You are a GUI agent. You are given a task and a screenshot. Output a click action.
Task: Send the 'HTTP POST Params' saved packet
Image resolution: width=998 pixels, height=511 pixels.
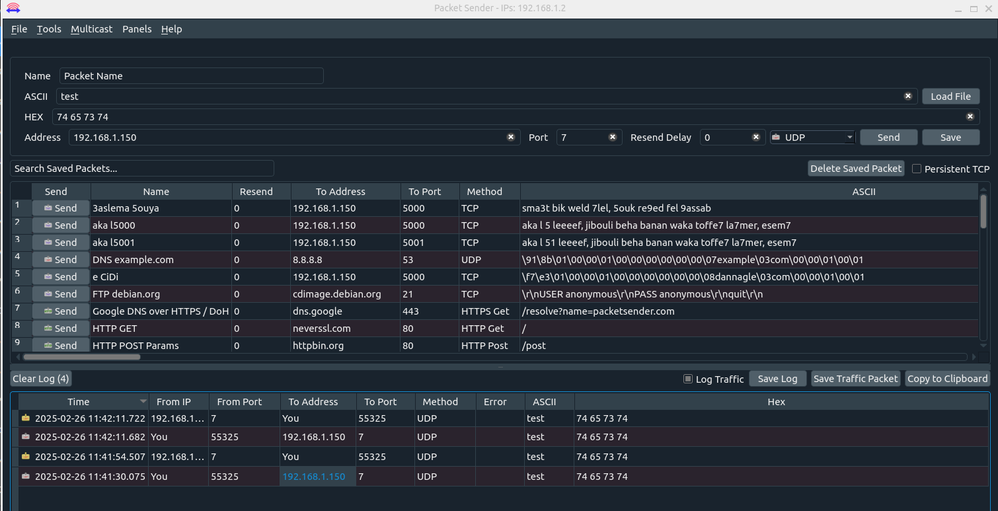(61, 345)
